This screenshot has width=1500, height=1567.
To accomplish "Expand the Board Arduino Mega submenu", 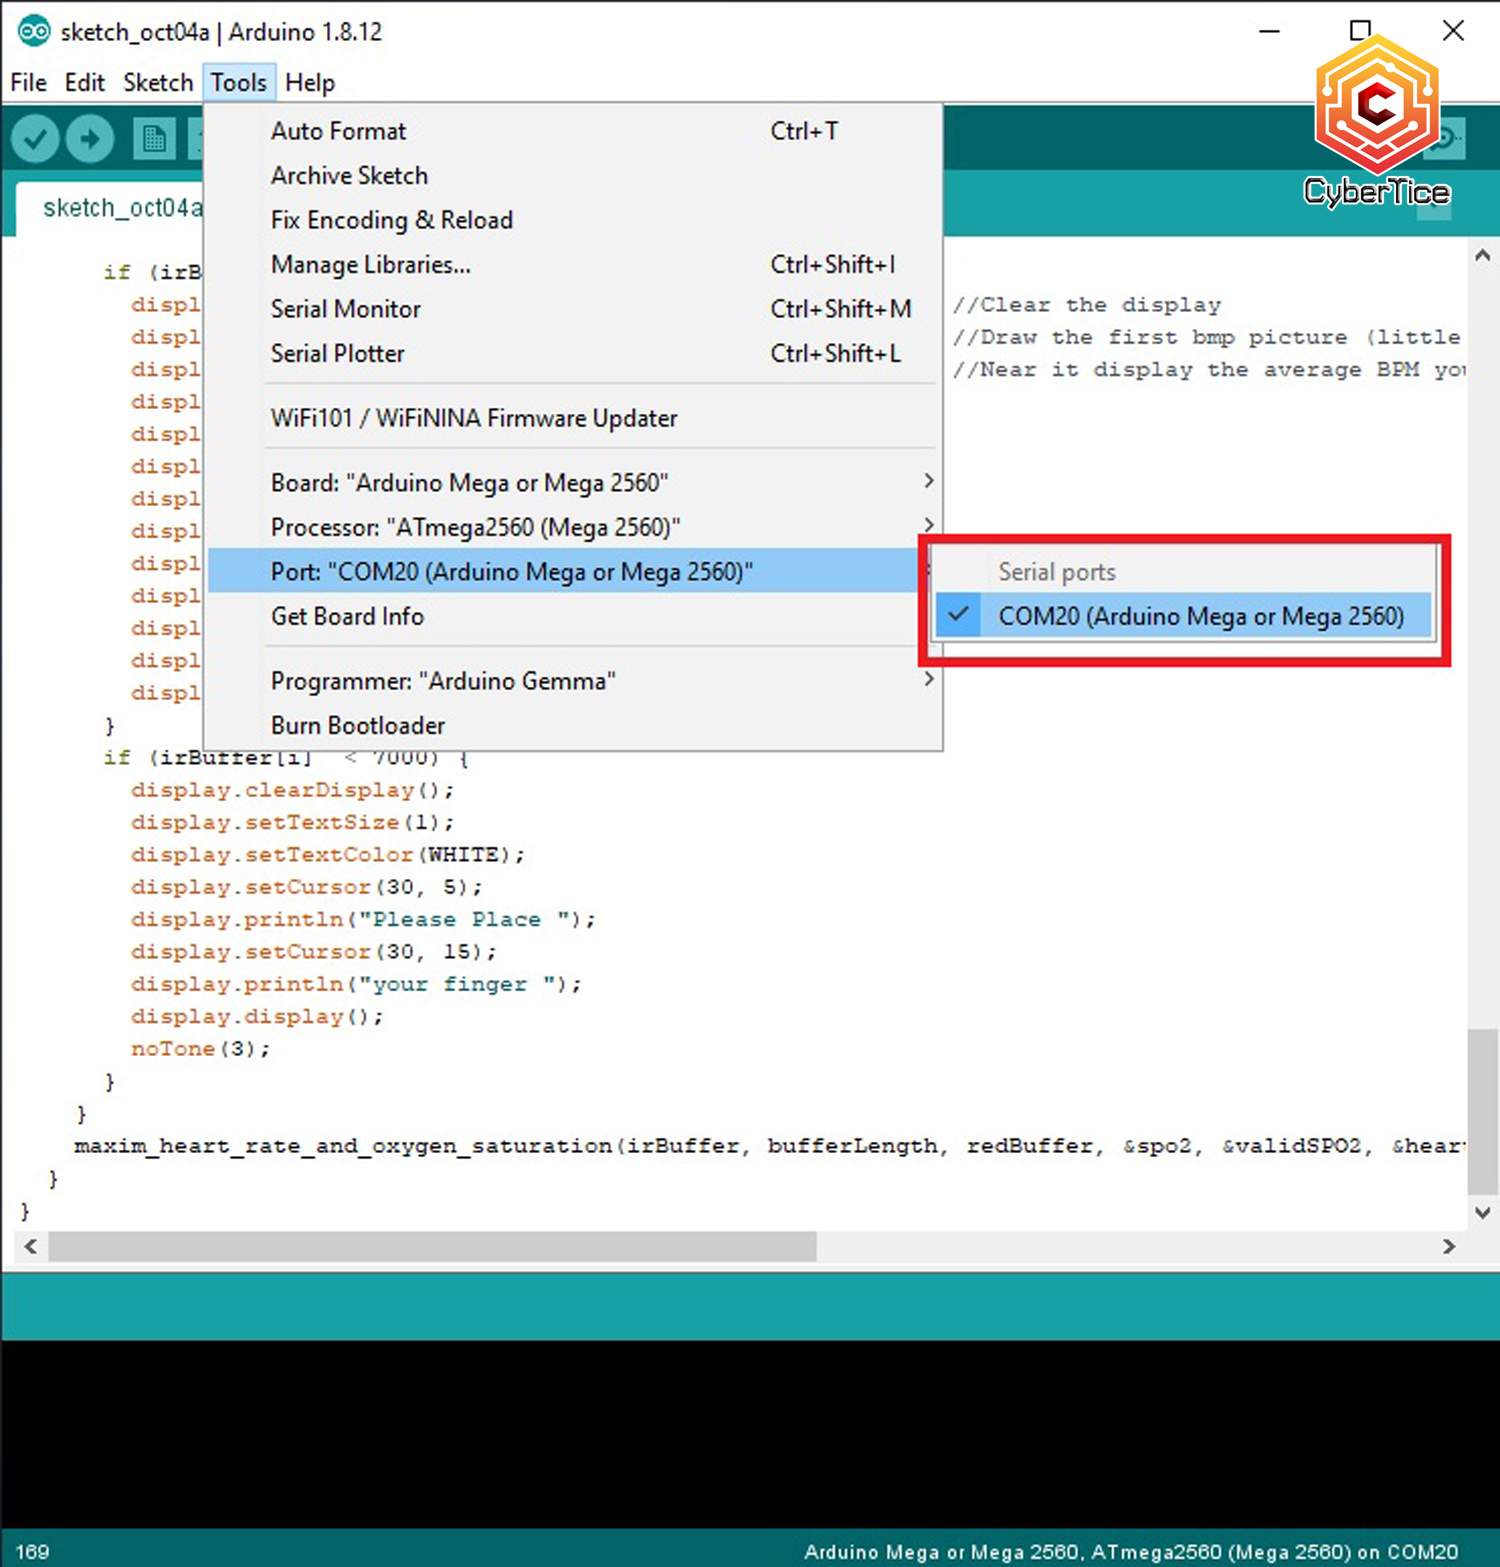I will pos(927,481).
